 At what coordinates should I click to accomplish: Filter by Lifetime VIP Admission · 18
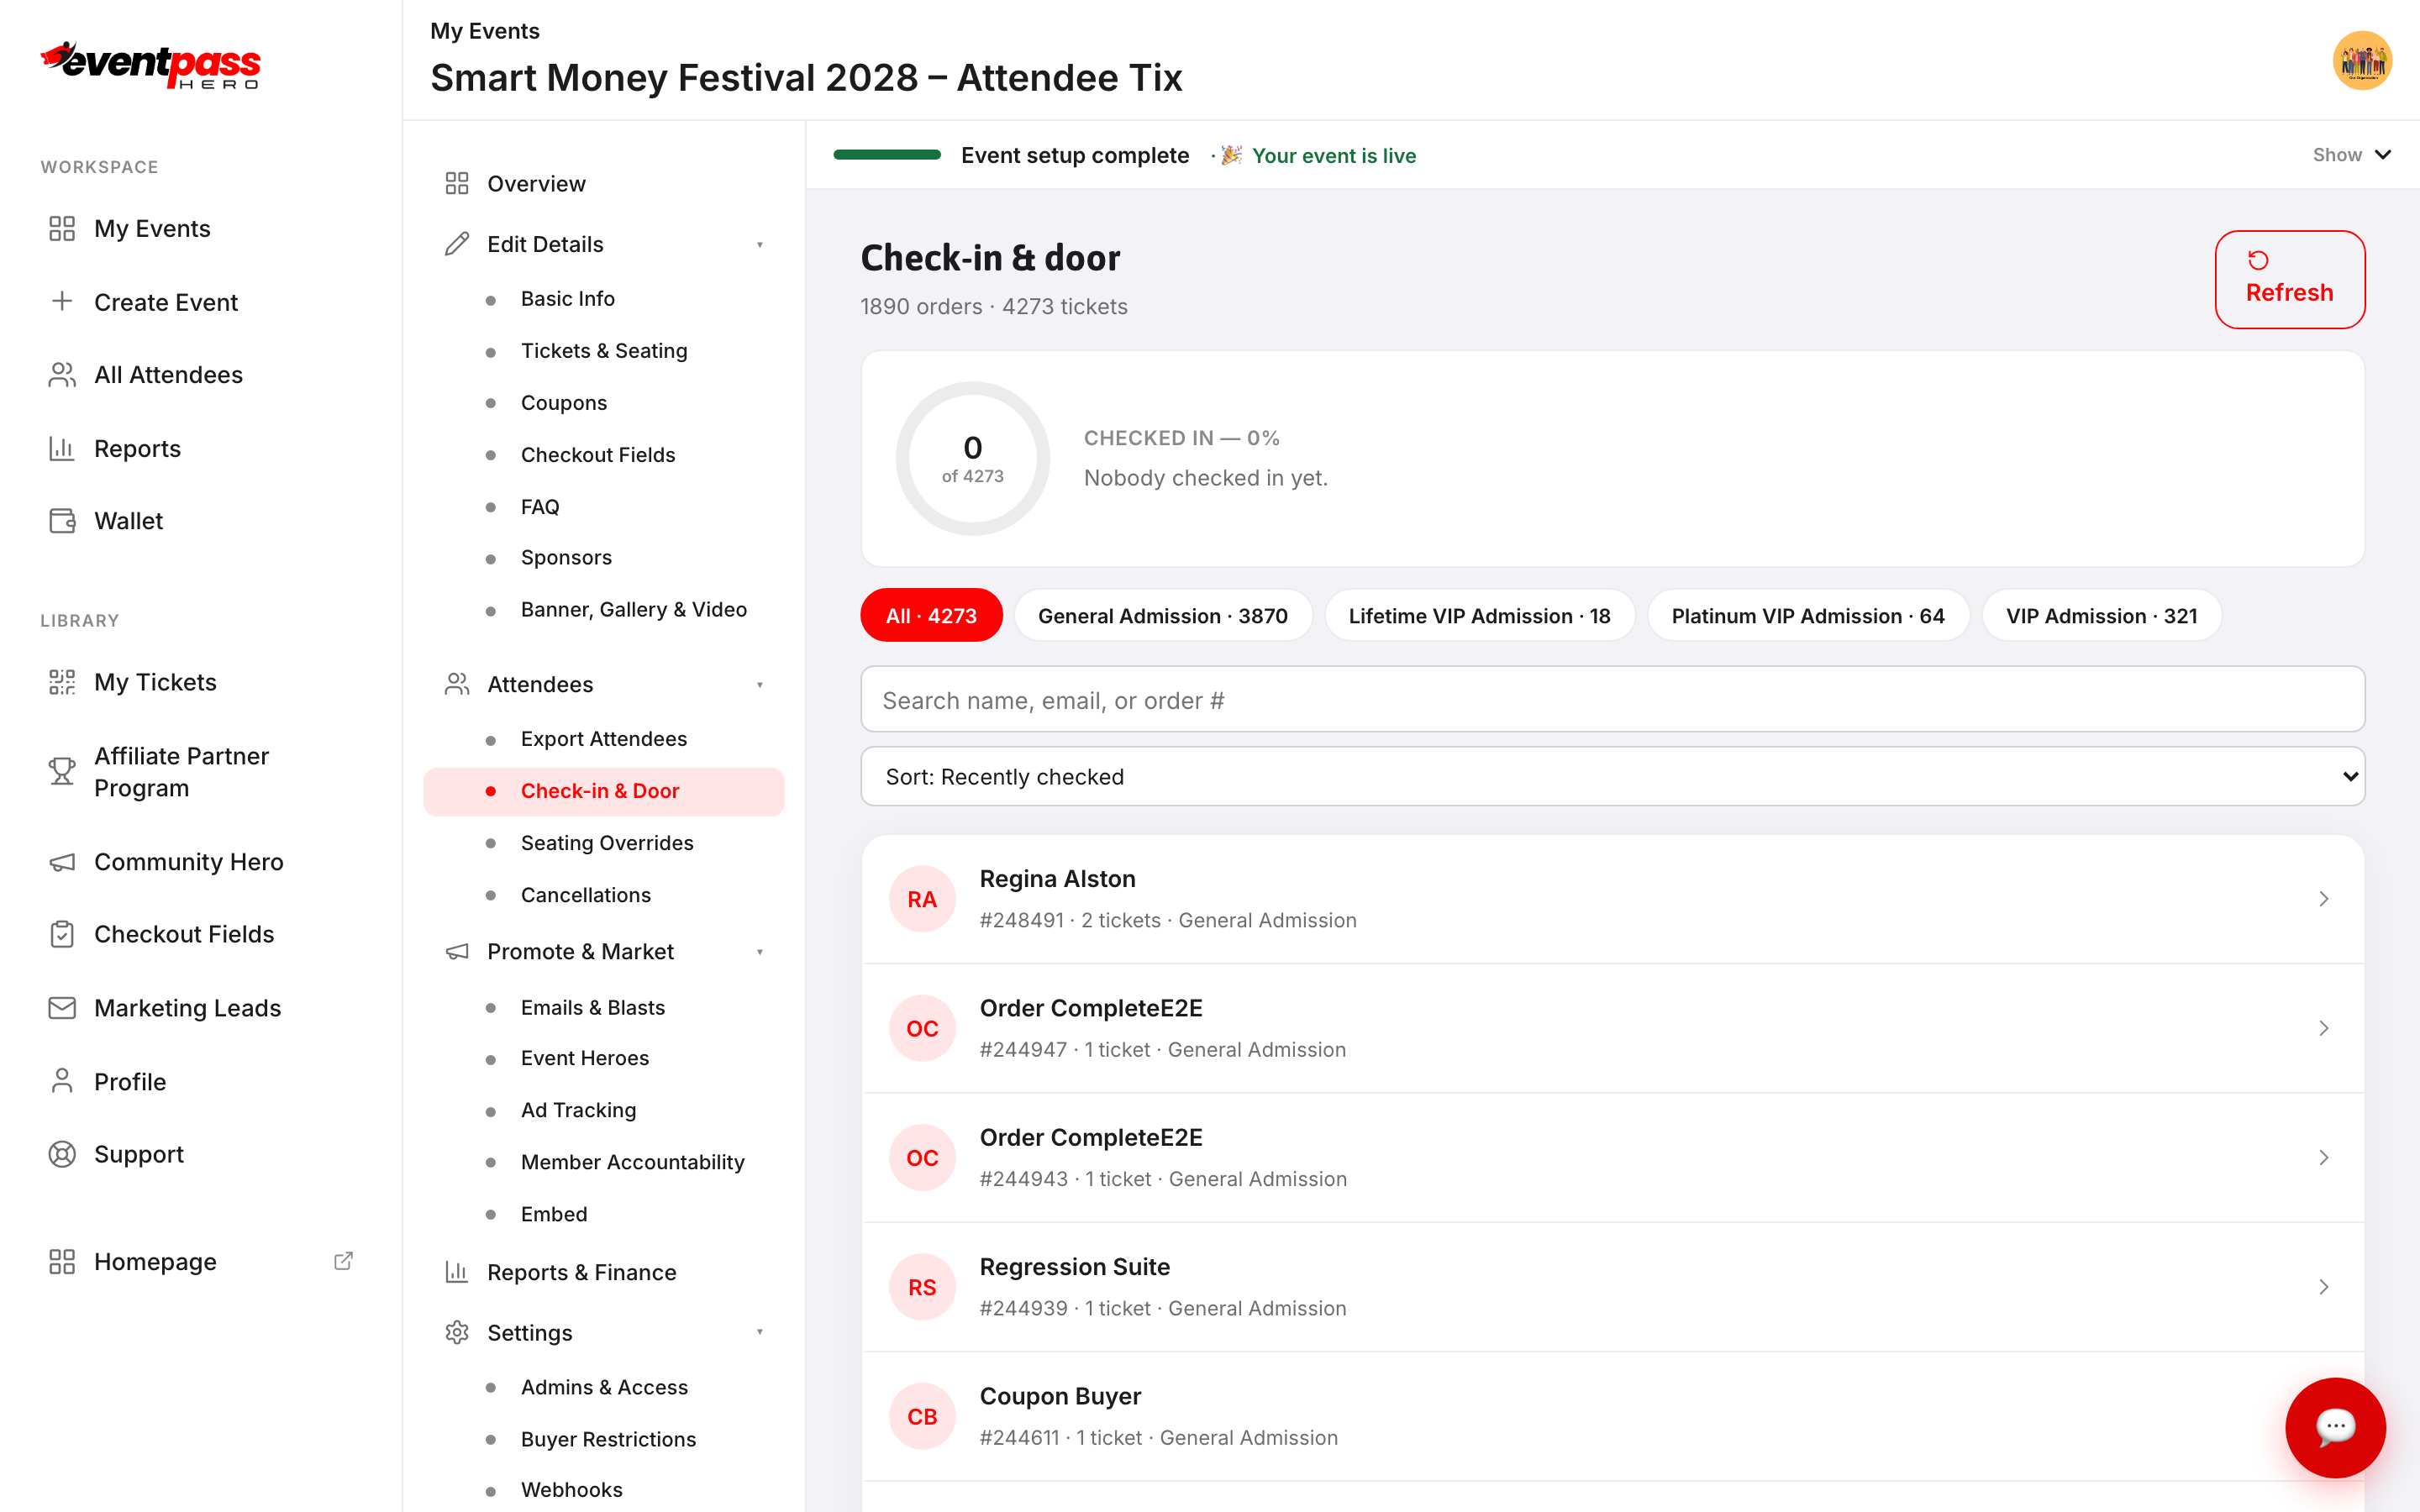(x=1479, y=615)
